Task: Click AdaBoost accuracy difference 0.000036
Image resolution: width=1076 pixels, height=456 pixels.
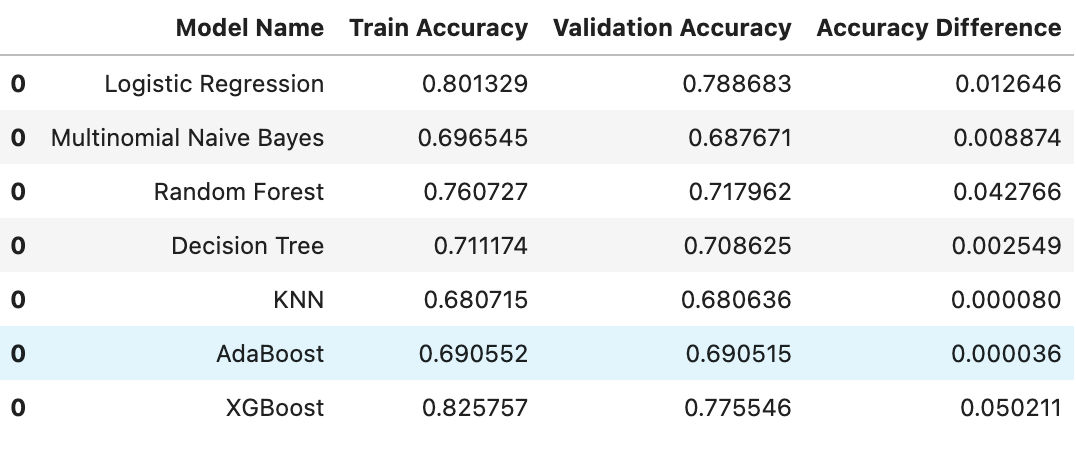Action: pyautogui.click(x=1006, y=354)
